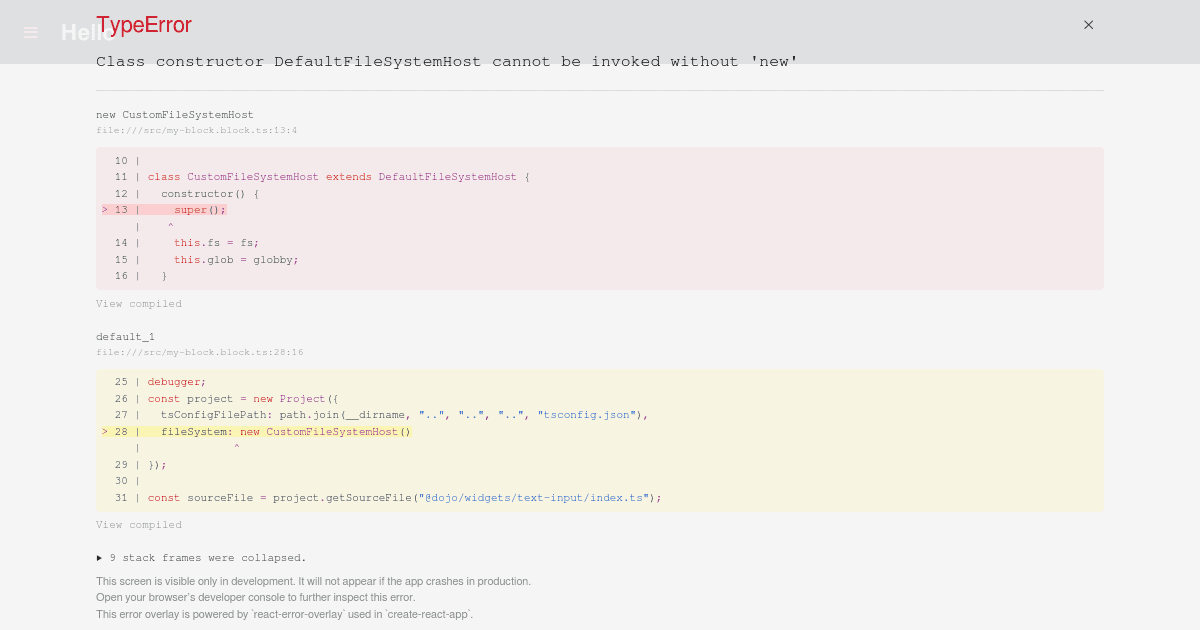Select the TypeError heading
Screen dimensions: 1200x630
pos(143,25)
